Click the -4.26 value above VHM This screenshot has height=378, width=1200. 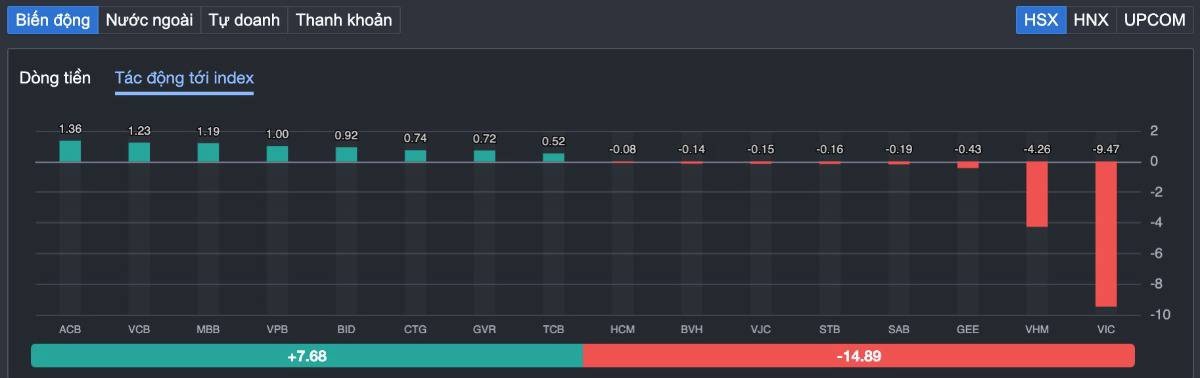[1037, 149]
